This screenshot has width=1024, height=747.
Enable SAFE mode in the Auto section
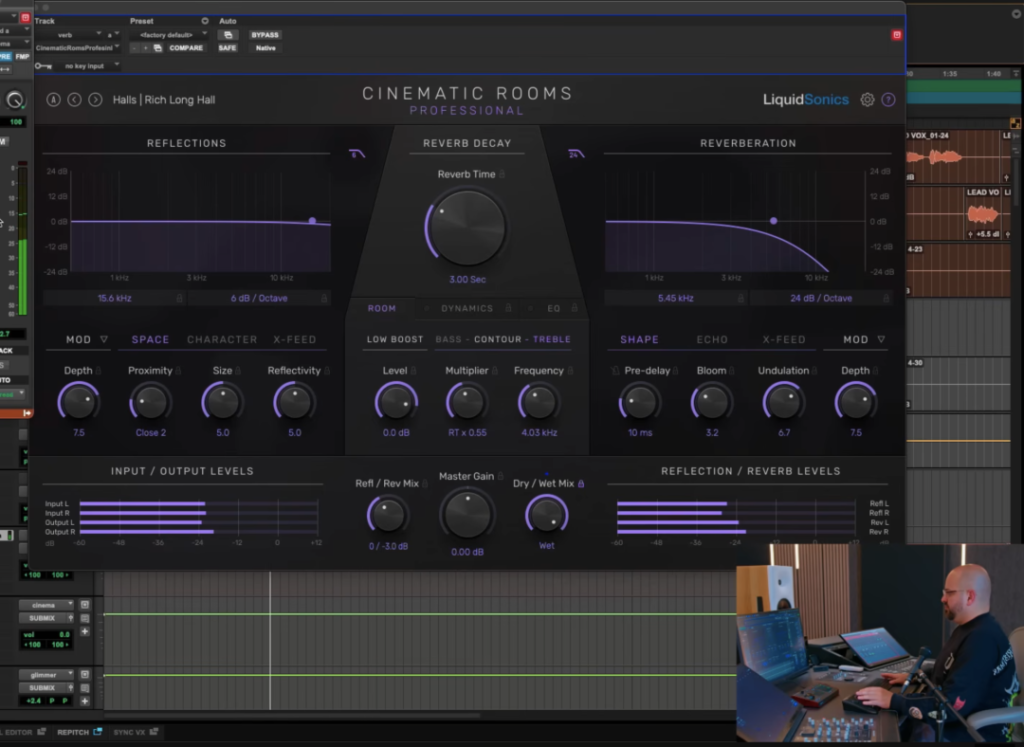pos(227,47)
